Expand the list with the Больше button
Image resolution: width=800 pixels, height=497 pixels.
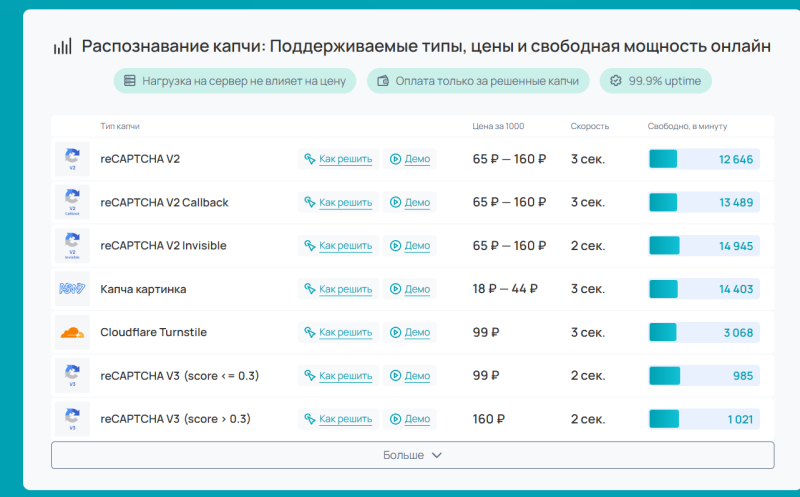coord(413,455)
